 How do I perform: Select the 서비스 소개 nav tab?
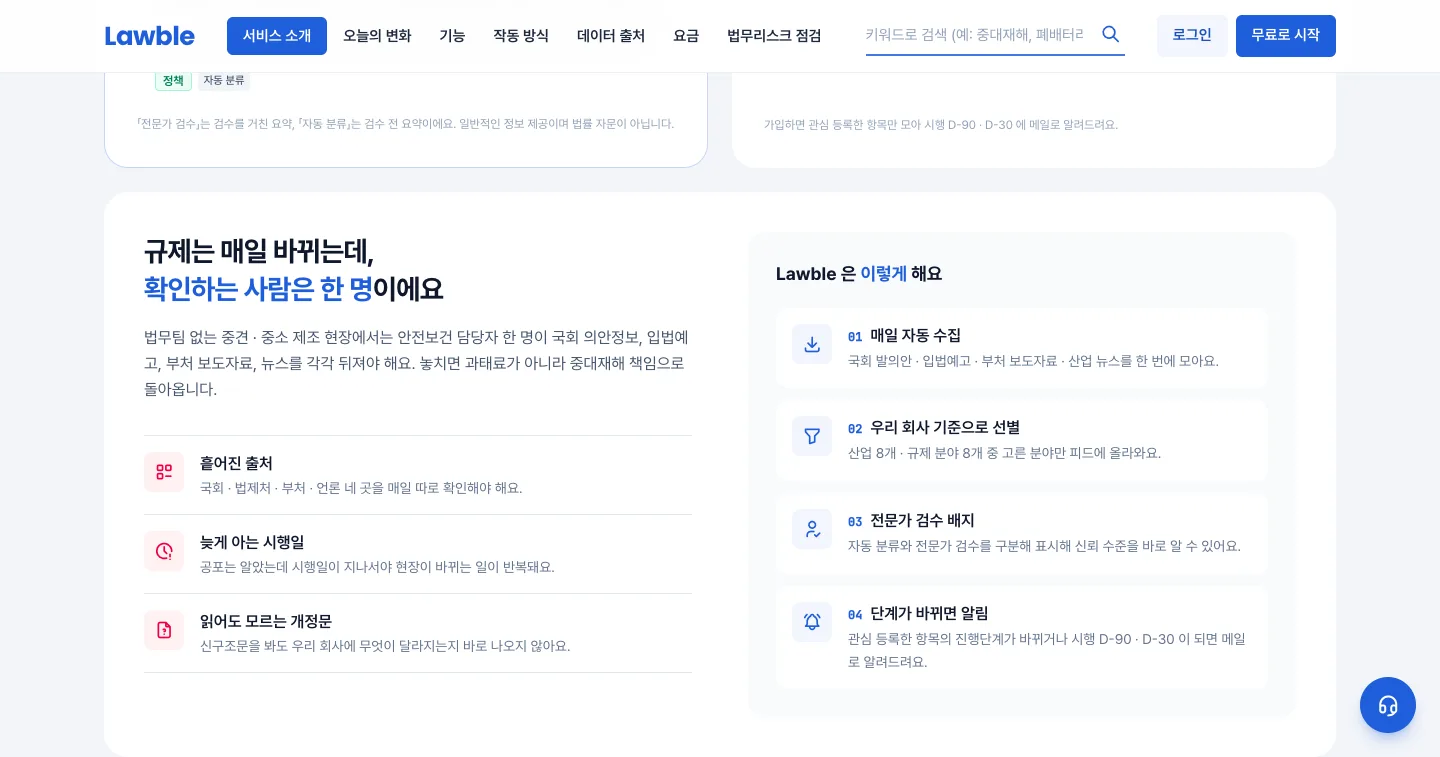277,36
